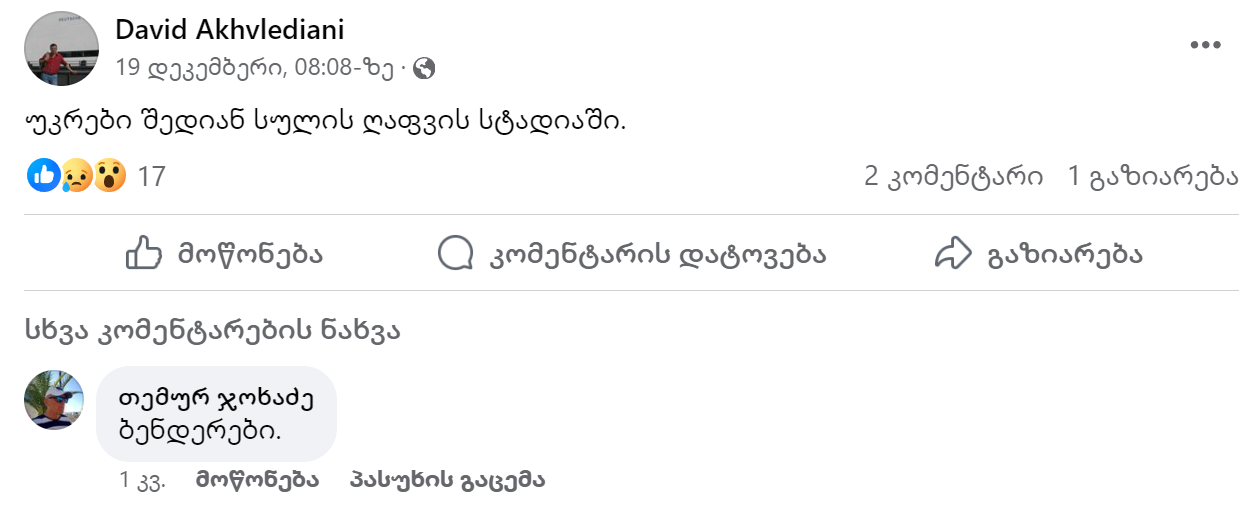Open the three-dot post options menu
Viewport: 1257px width, 509px height.
click(x=1205, y=45)
